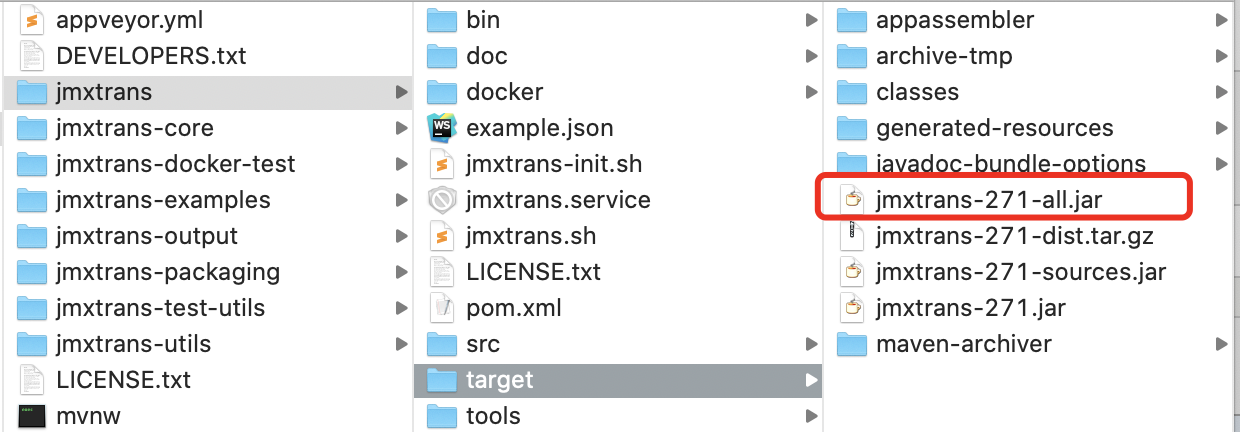Click the folder icon for jmxtrans-core
Viewport: 1240px width, 432px height.
tap(33, 128)
